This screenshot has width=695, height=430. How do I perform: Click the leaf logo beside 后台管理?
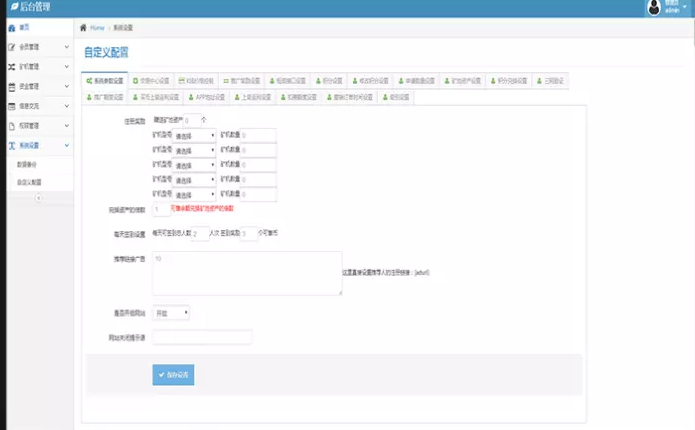click(x=10, y=8)
